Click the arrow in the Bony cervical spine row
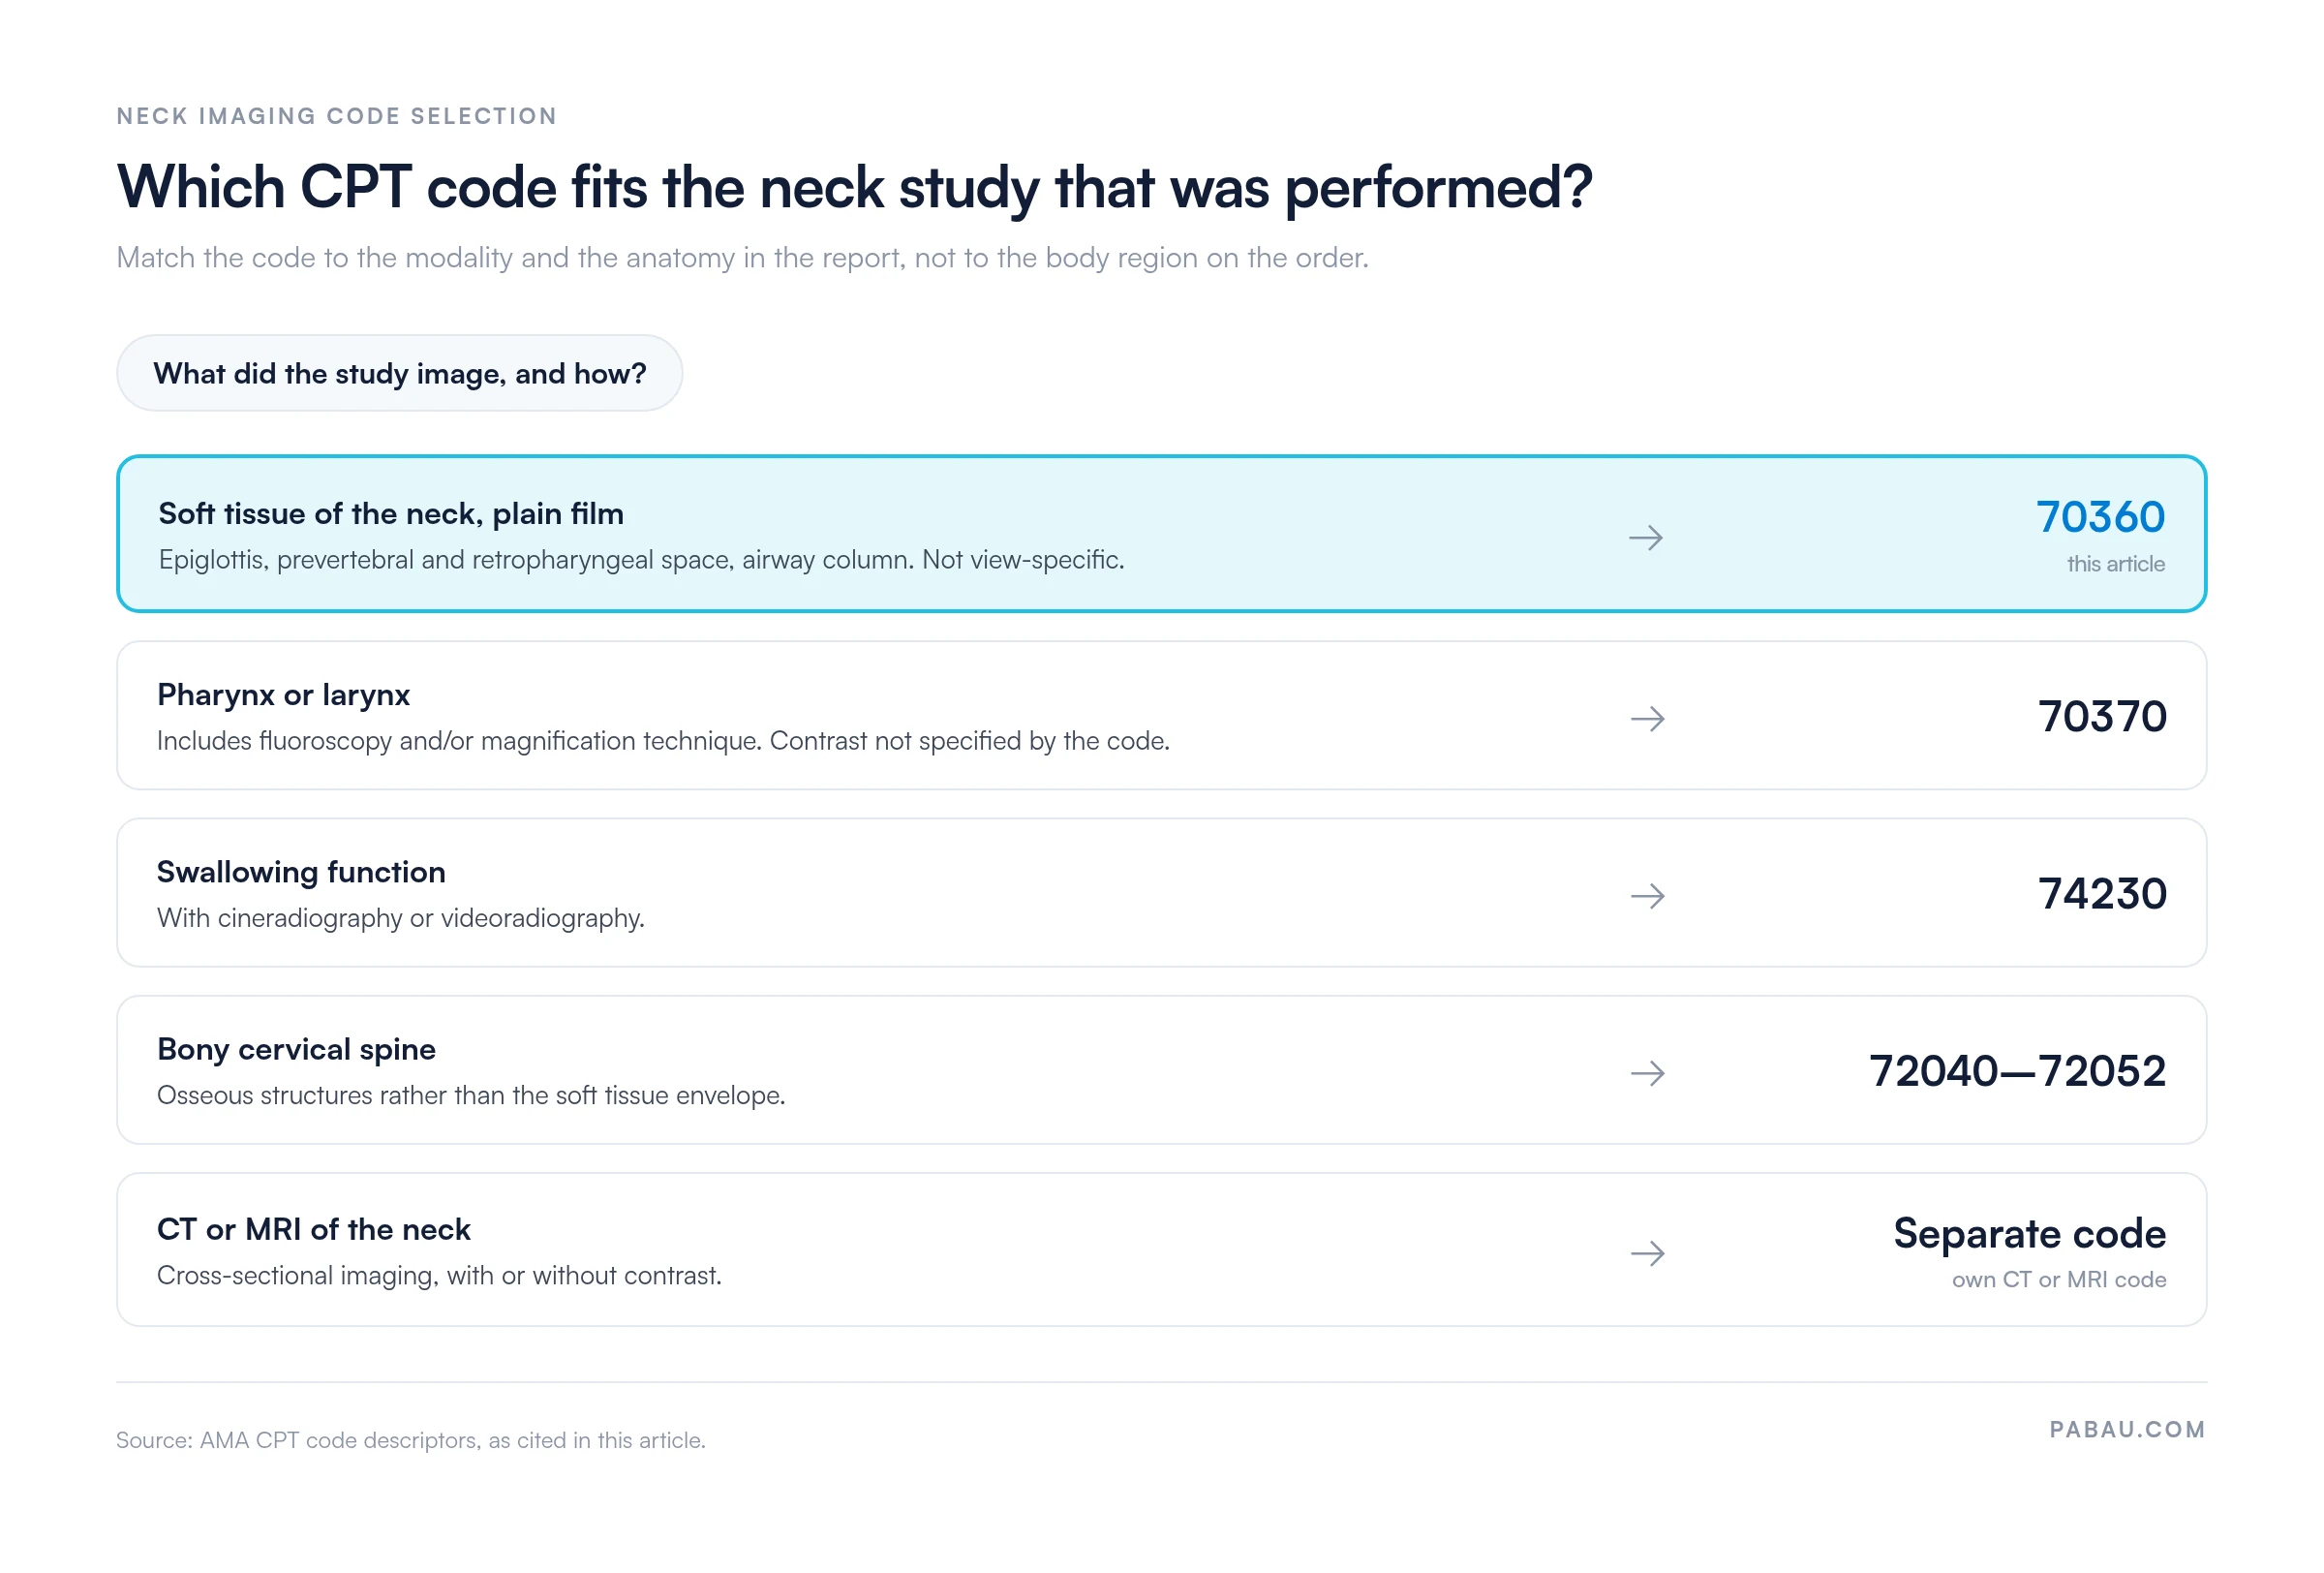The image size is (2324, 1573). 1647,1073
